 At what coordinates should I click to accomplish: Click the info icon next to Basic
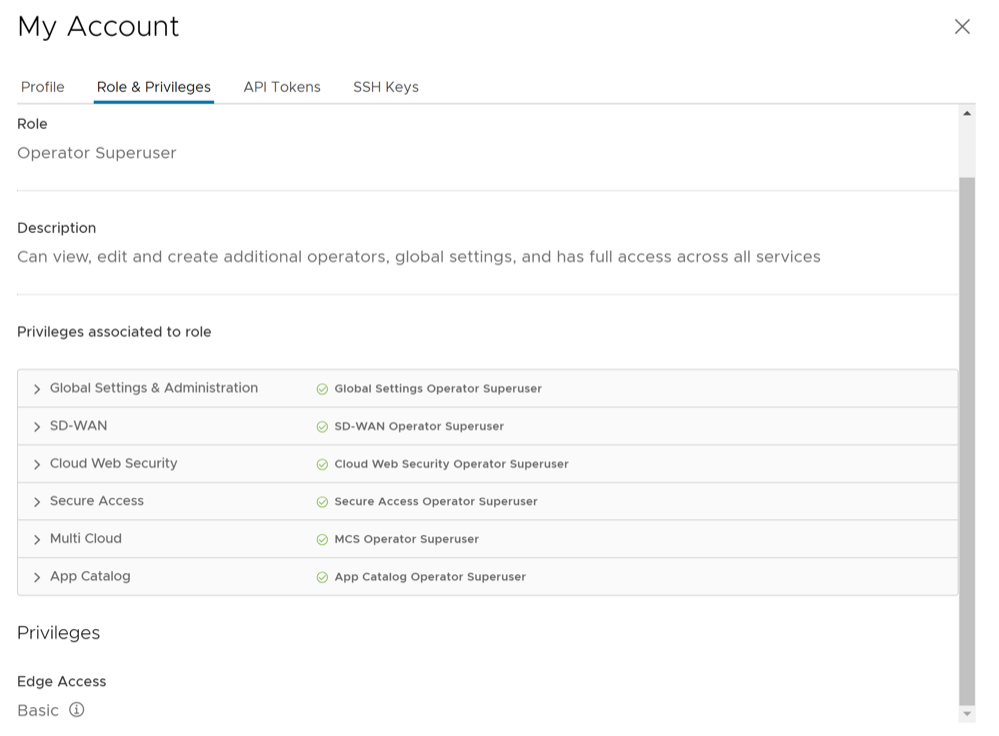tap(77, 710)
